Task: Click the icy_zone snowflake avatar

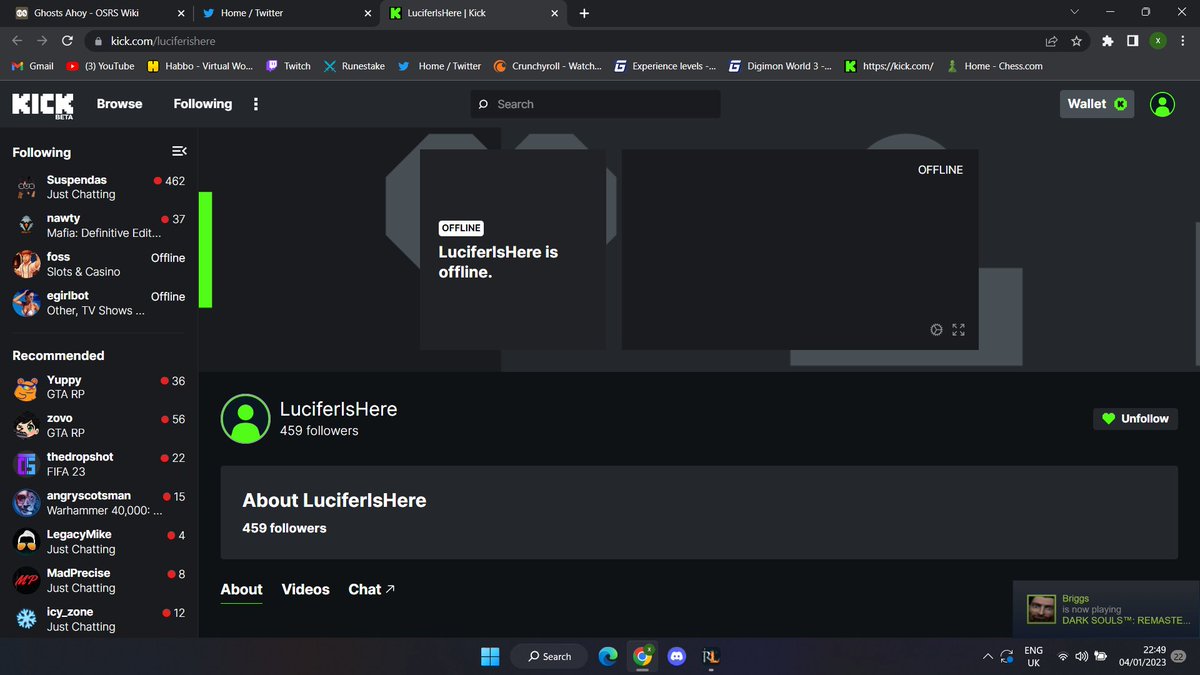Action: (27, 619)
